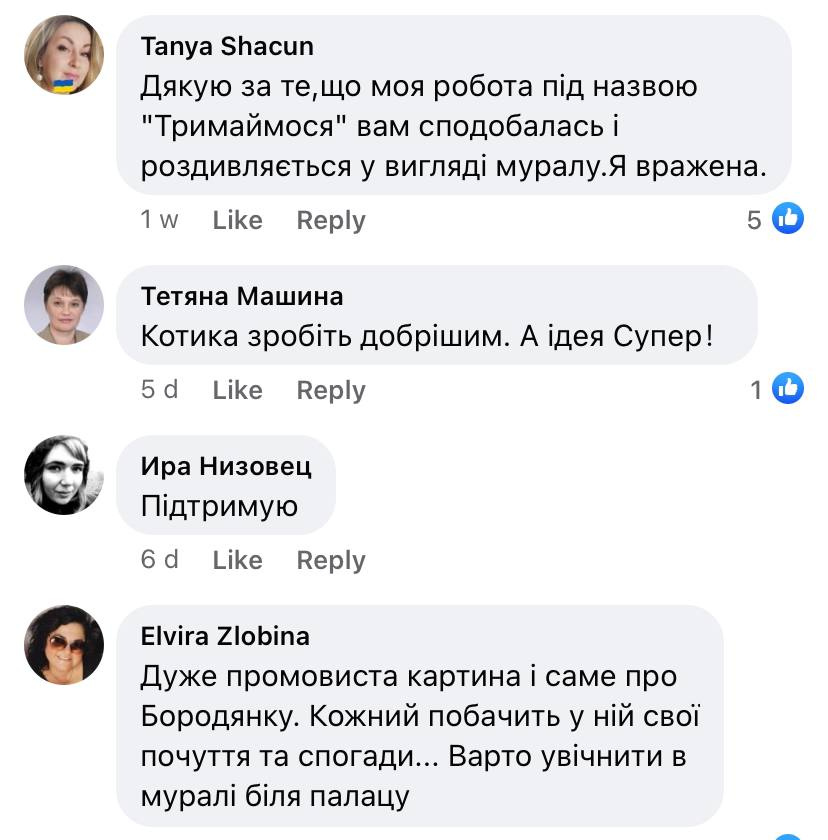Click the thumbs-up reaction icon on Тетяна Машина's comment

point(788,389)
